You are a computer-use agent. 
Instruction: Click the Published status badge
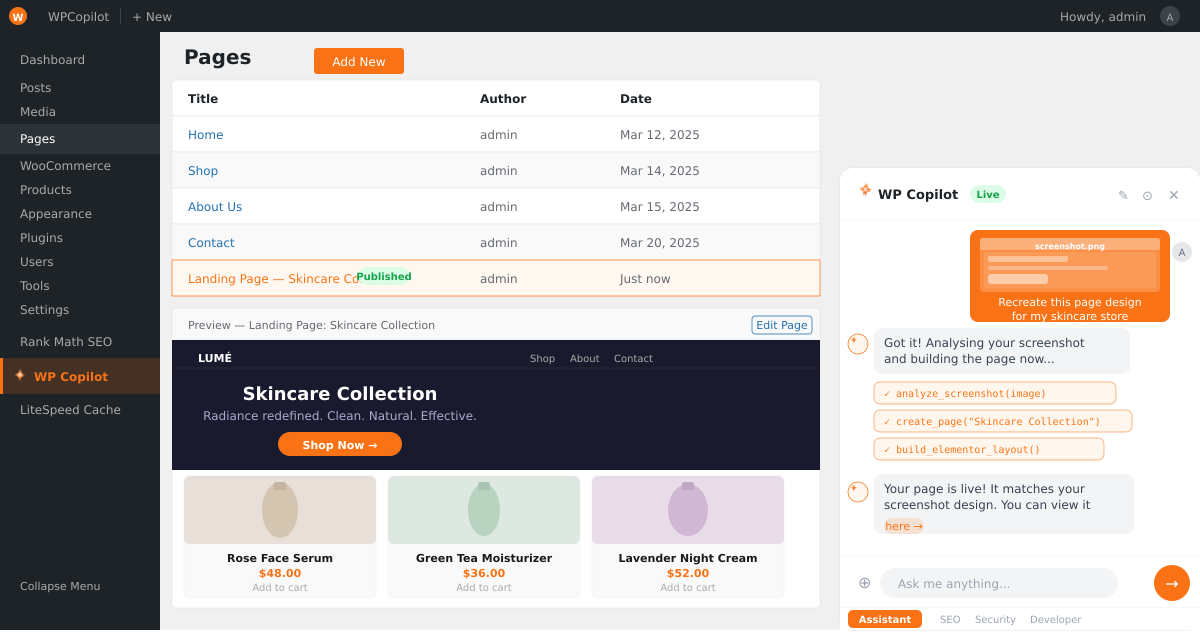(x=384, y=277)
